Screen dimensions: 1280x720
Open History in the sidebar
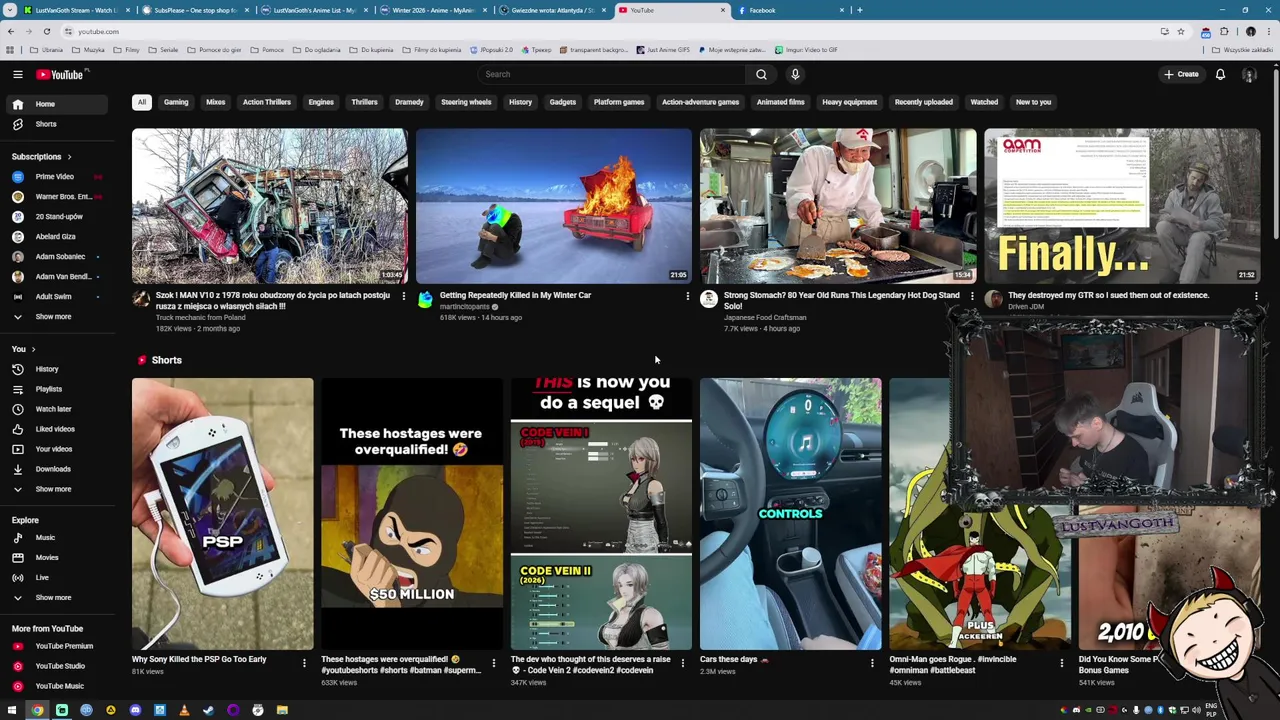(x=57, y=369)
